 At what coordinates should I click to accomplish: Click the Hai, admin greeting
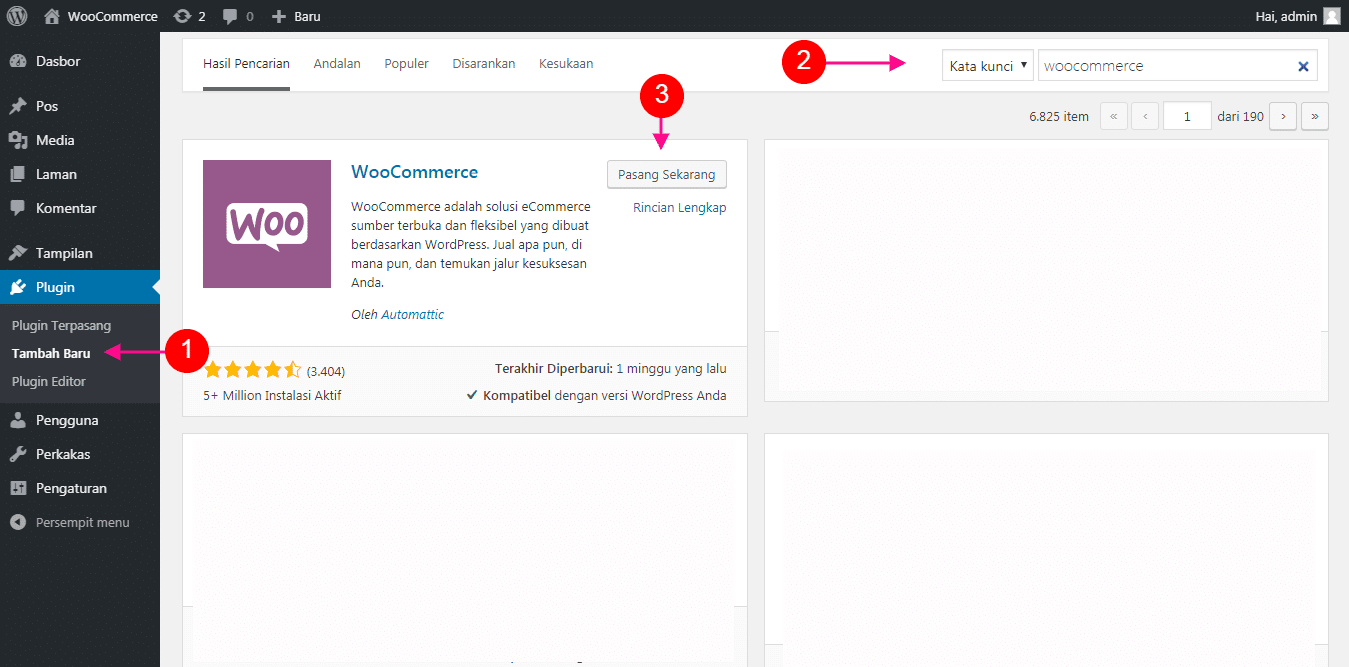[1285, 16]
